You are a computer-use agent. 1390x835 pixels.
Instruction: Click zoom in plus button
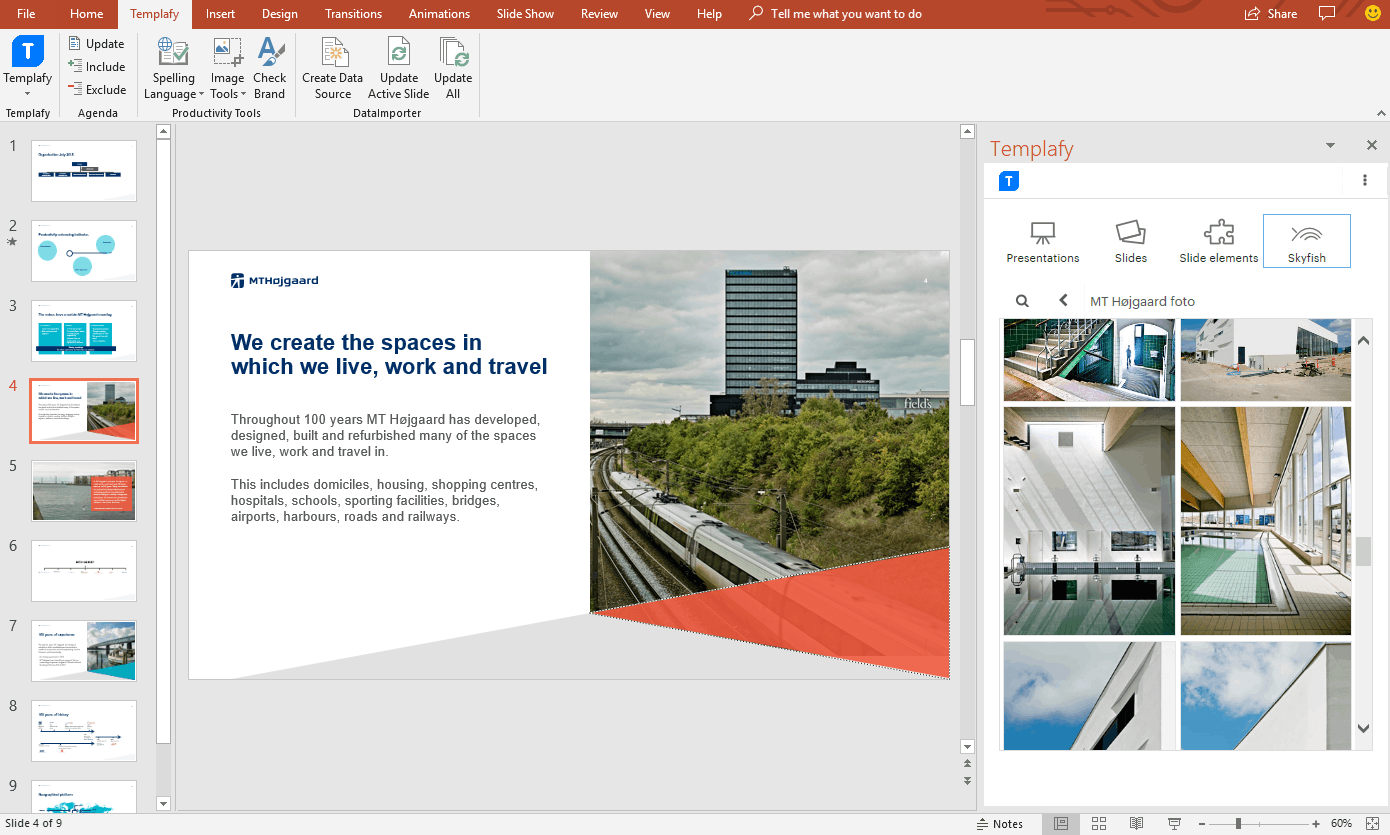(1315, 824)
